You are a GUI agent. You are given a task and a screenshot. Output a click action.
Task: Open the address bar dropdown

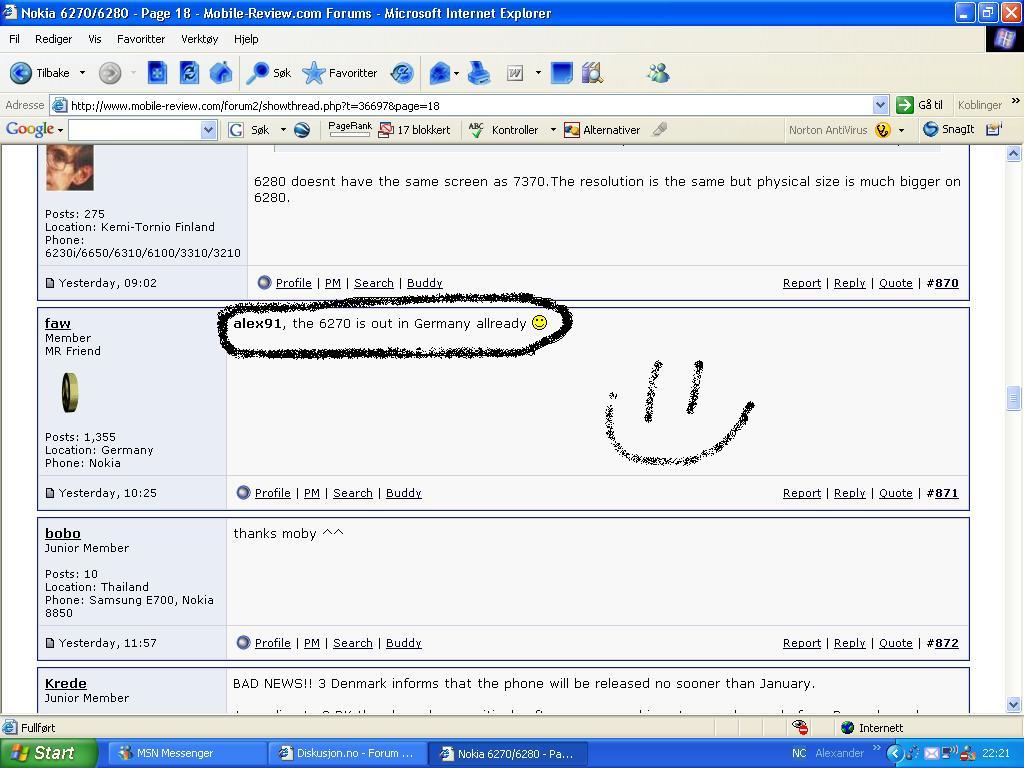880,105
